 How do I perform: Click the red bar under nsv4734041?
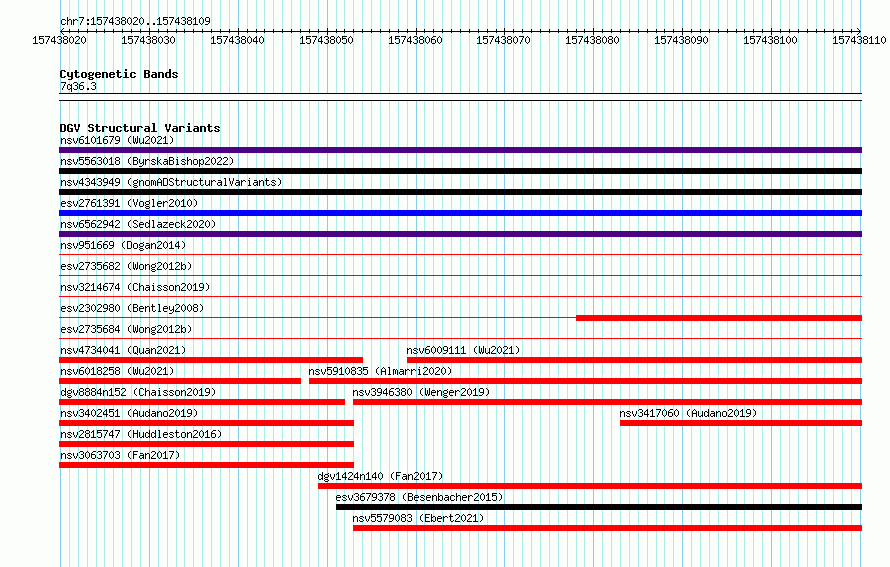point(211,360)
